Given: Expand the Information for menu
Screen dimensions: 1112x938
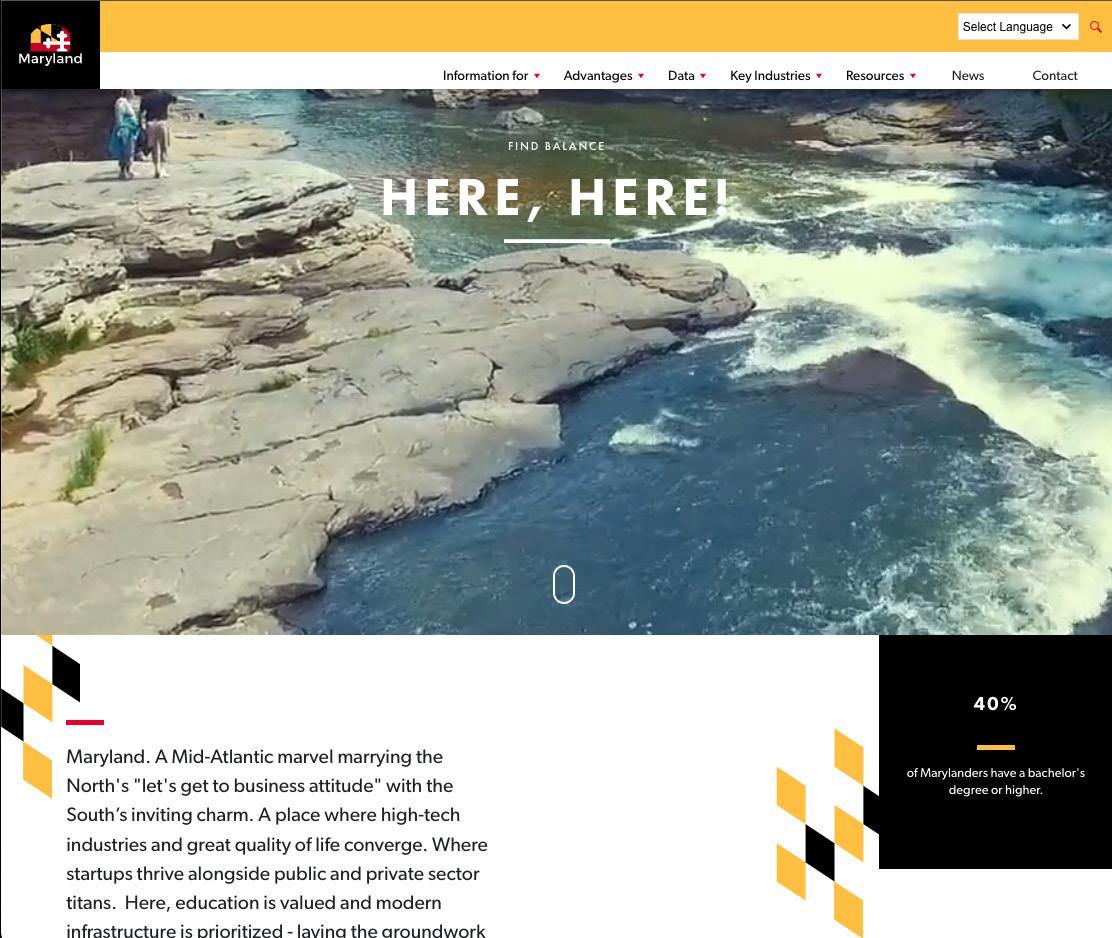Looking at the screenshot, I should tap(485, 76).
